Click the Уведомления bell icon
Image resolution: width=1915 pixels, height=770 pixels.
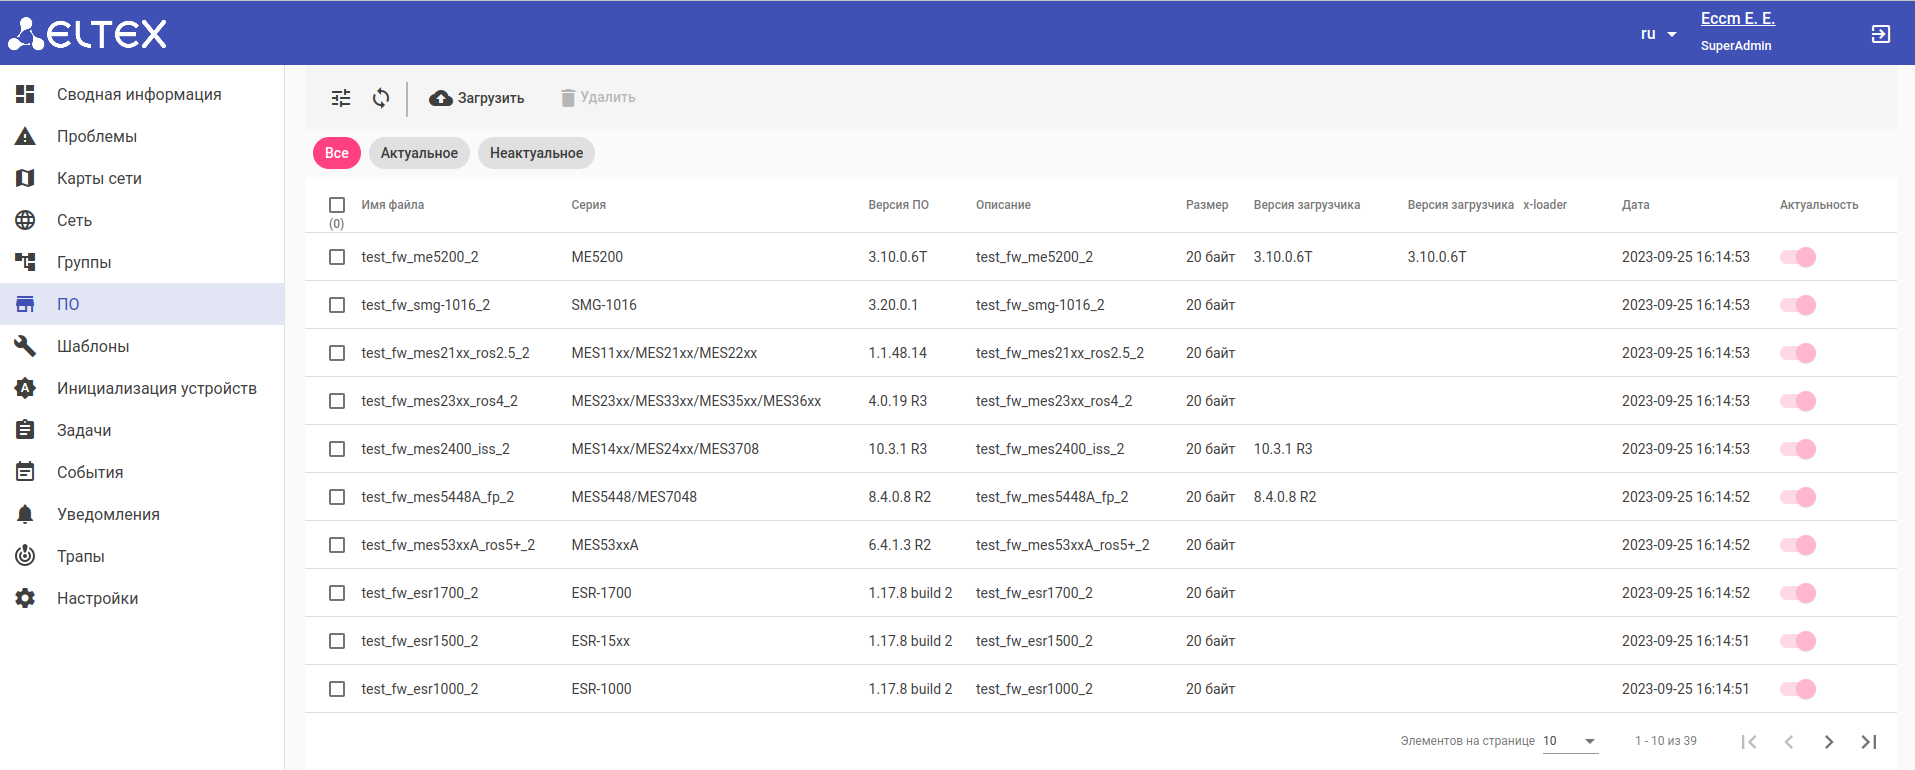[26, 514]
